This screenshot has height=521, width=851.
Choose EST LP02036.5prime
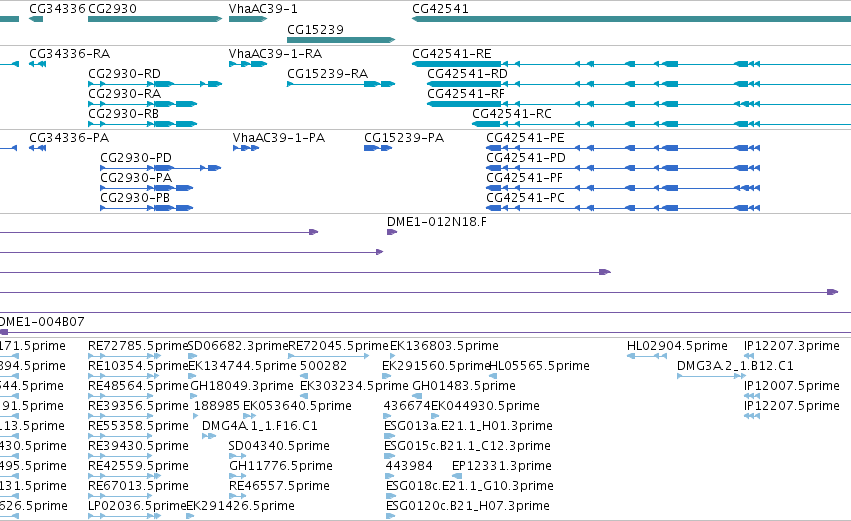[x=137, y=506]
